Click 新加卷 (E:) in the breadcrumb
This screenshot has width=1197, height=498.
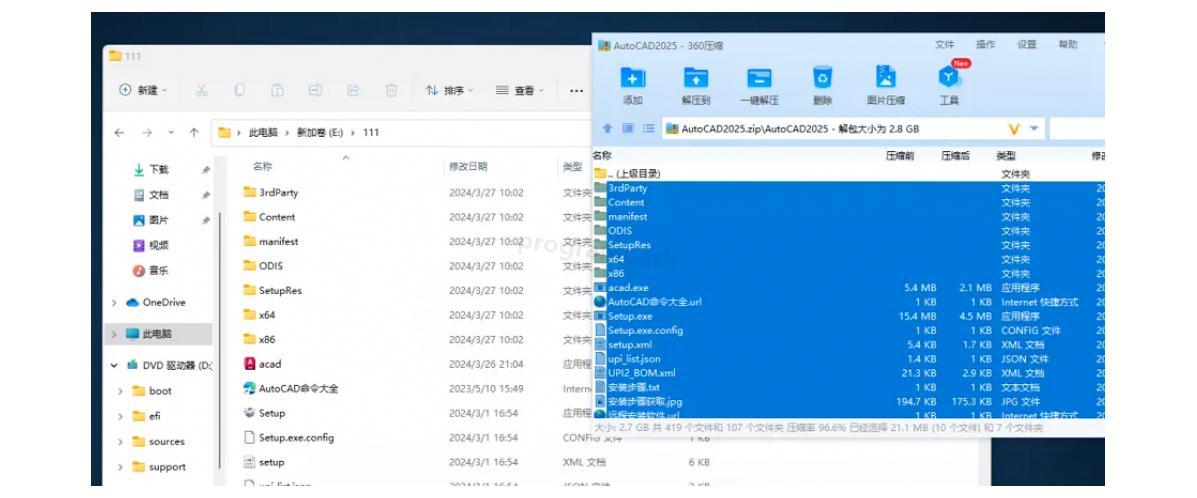tap(320, 132)
